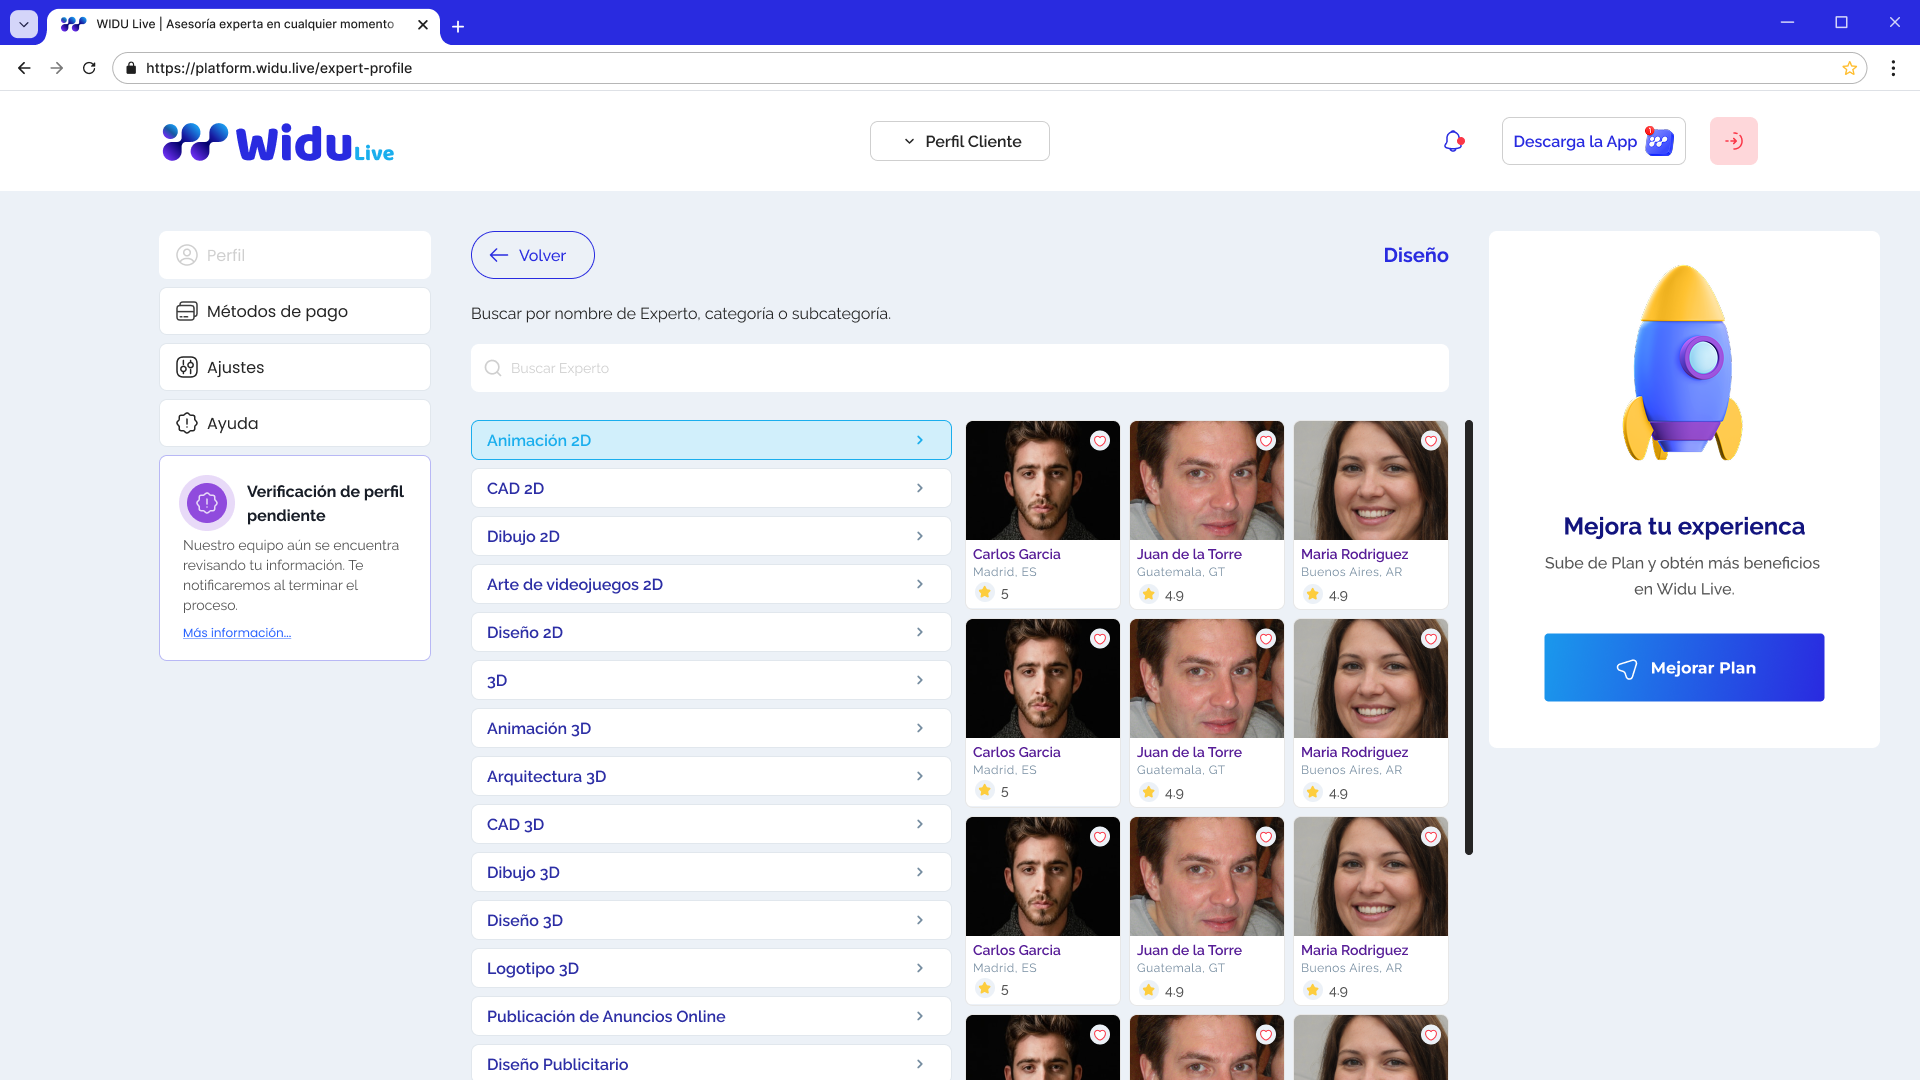Open the Perfil Cliente dropdown
The width and height of the screenshot is (1920, 1080).
click(960, 141)
